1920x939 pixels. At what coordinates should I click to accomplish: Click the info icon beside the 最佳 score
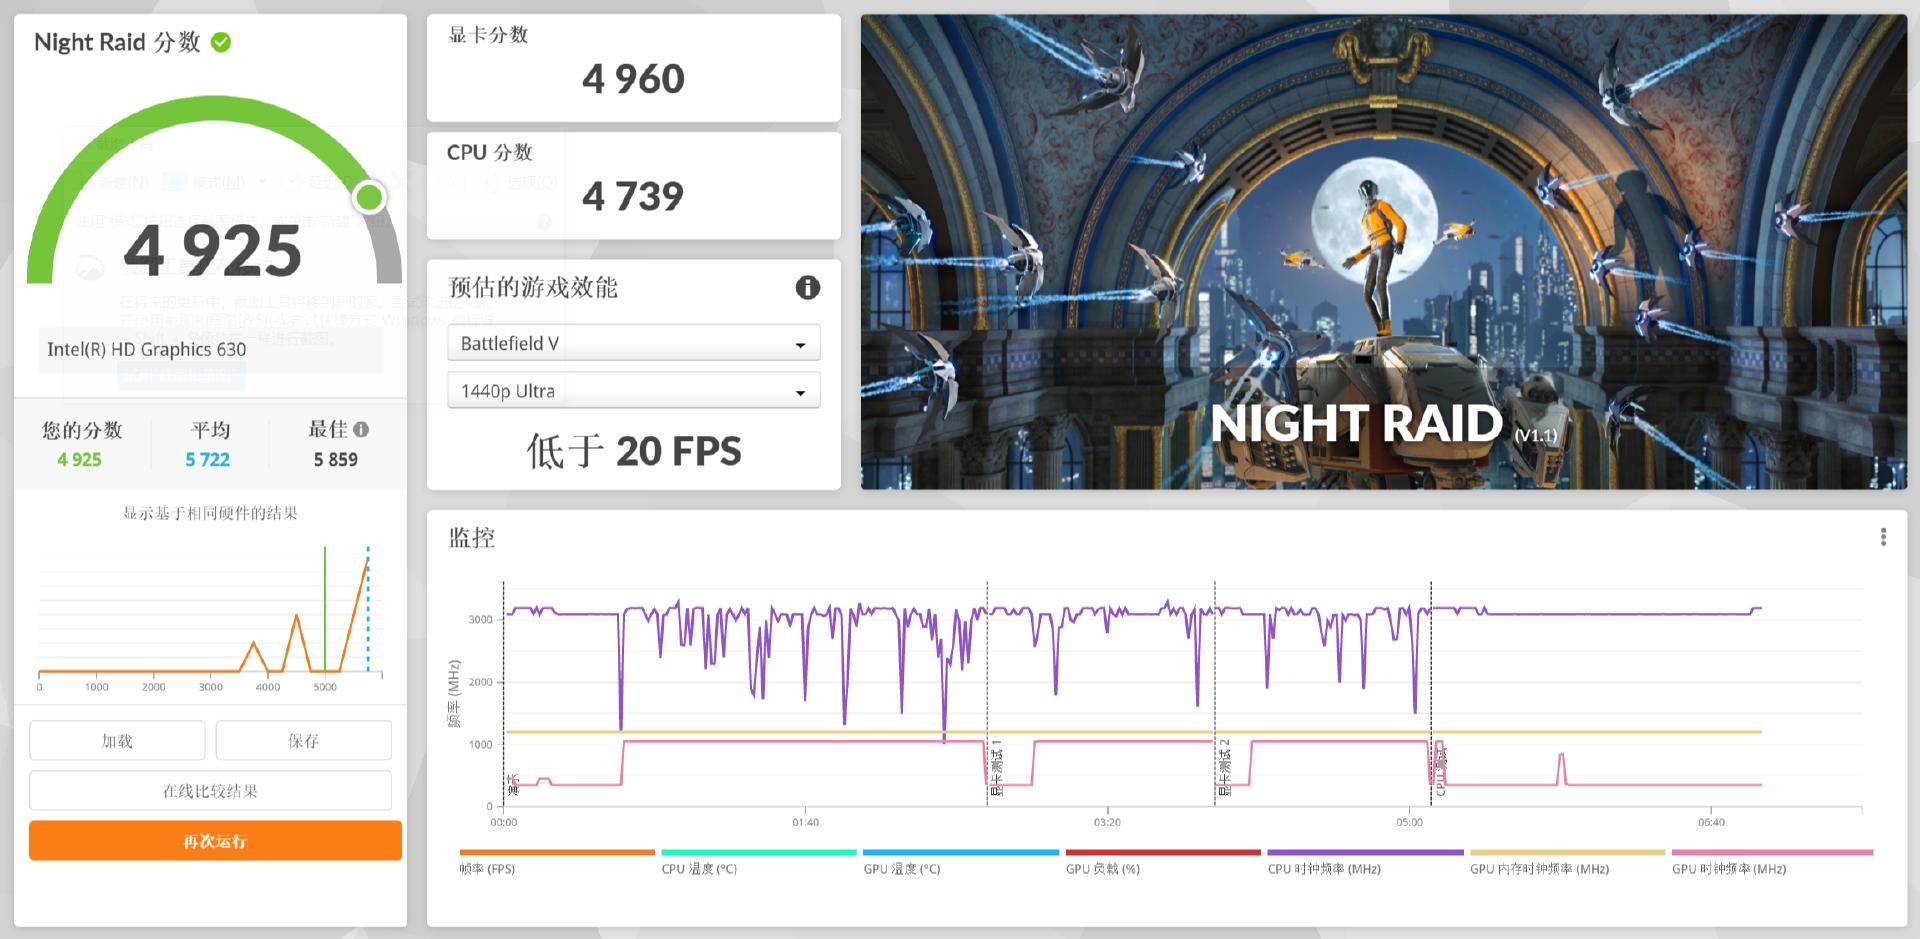pyautogui.click(x=363, y=428)
